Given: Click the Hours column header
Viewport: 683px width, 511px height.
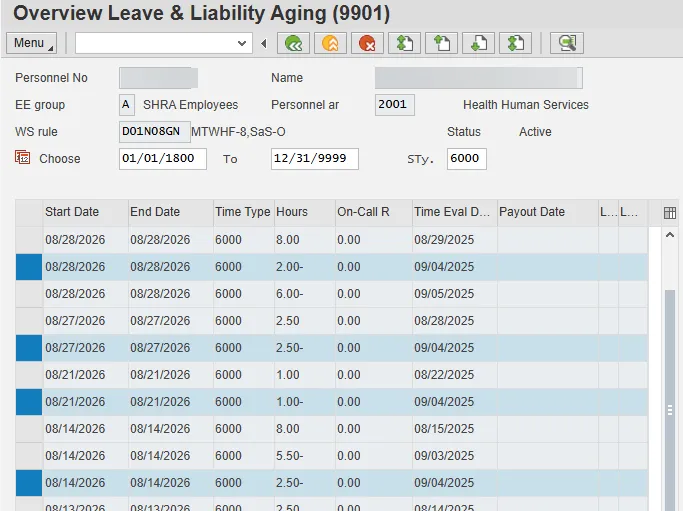Looking at the screenshot, I should (x=292, y=212).
